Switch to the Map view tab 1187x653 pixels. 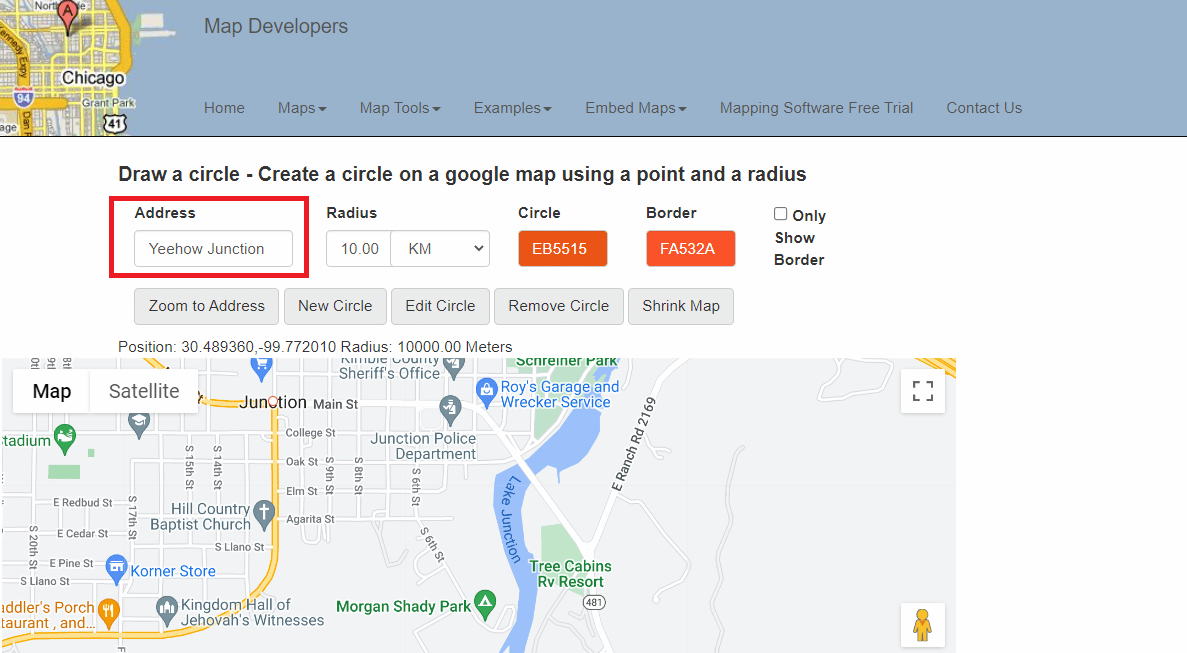pyautogui.click(x=51, y=391)
